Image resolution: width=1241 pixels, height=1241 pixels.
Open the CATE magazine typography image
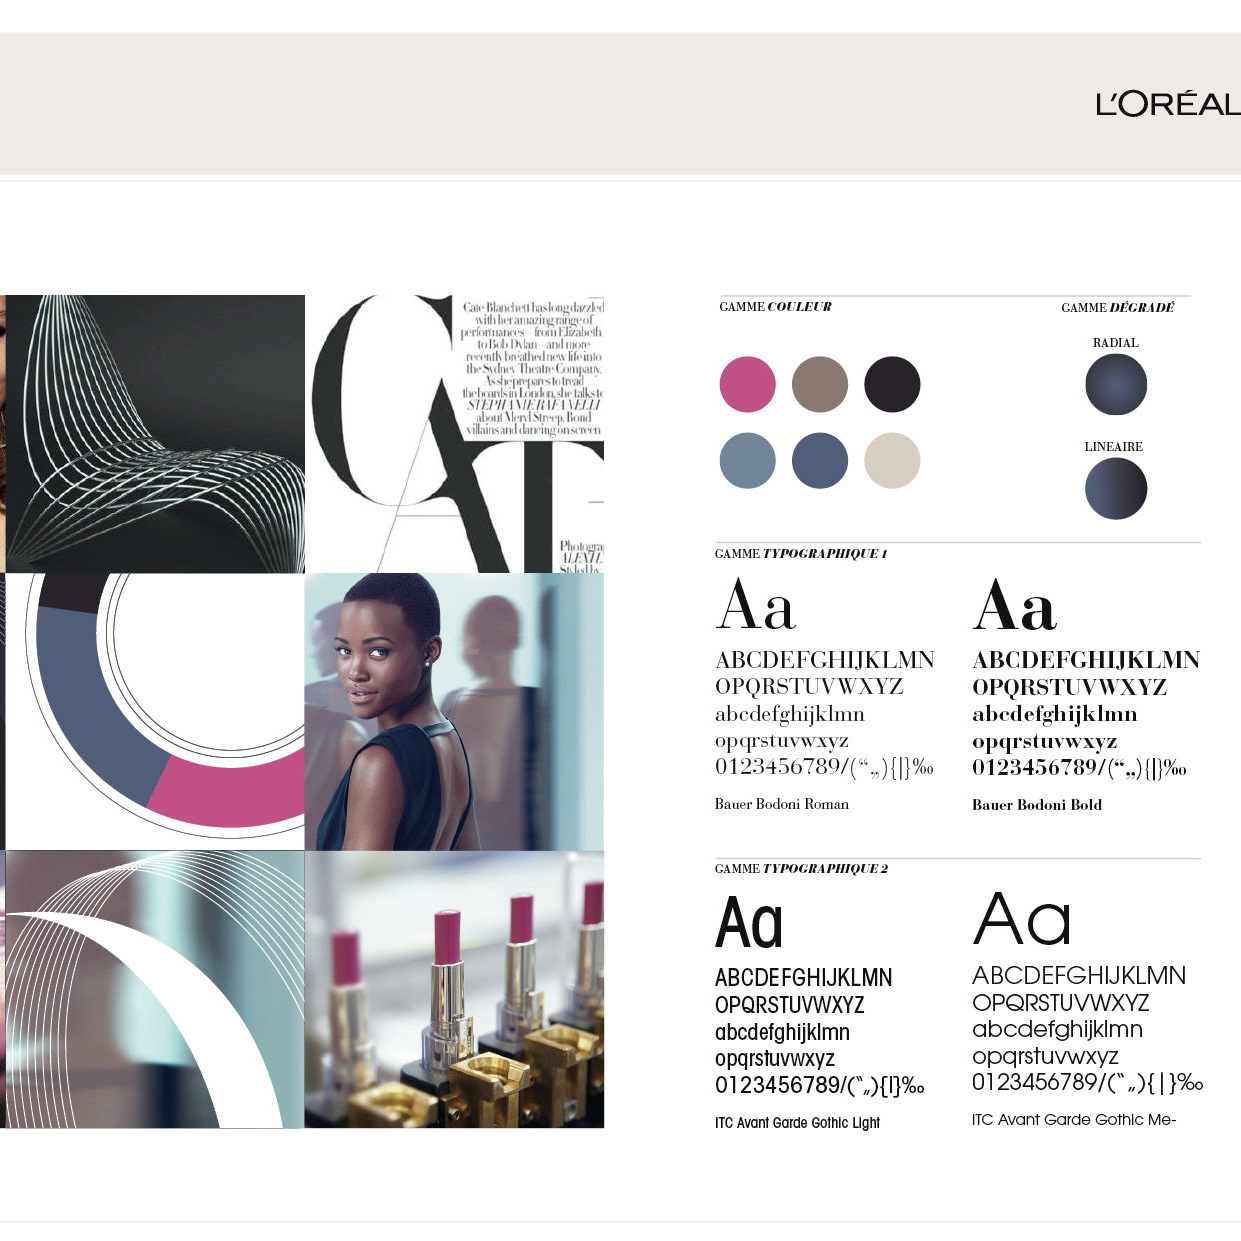pos(454,434)
